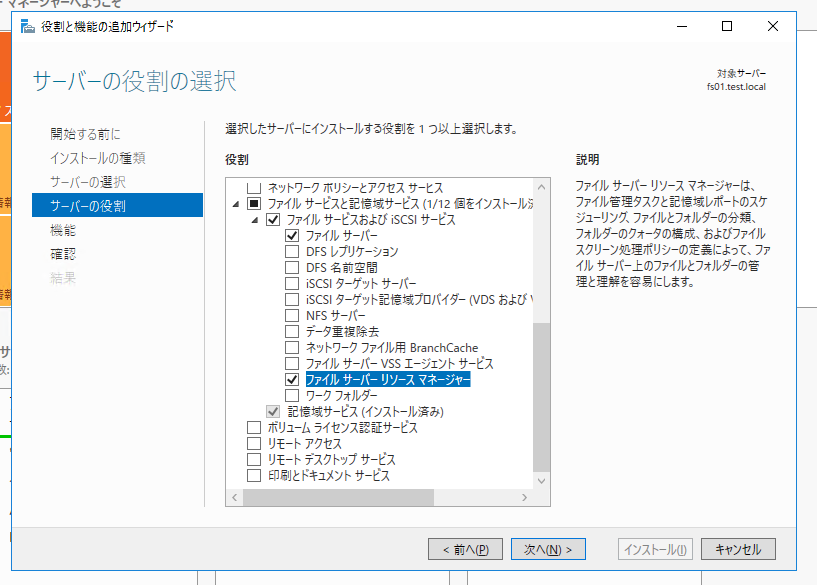Viewport: 817px width, 585px height.
Task: Open the 確認 step
Action: point(63,254)
